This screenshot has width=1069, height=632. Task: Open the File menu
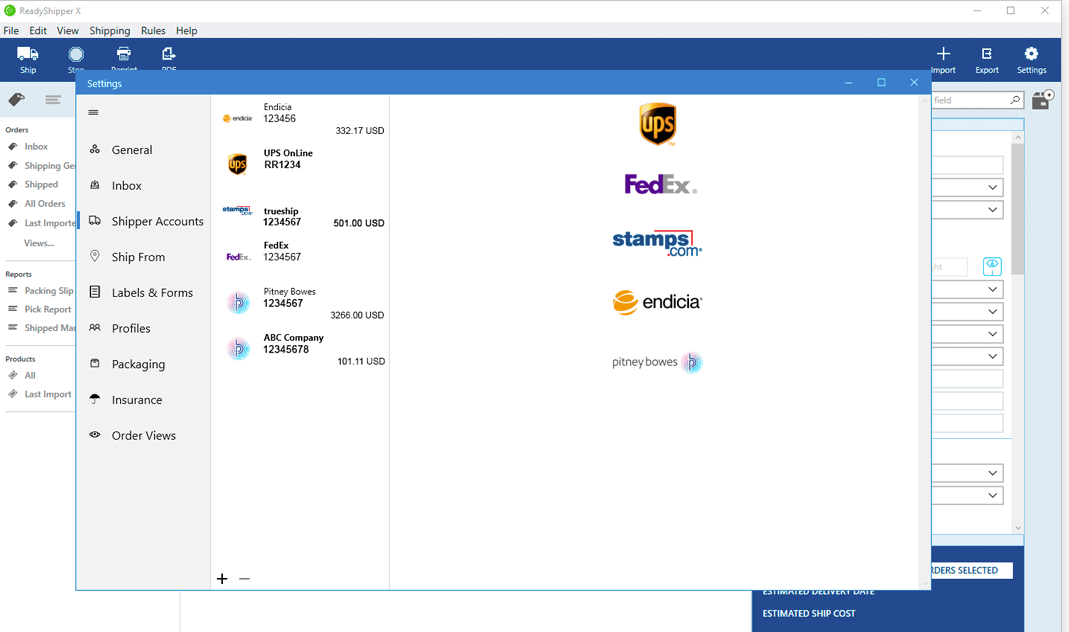[x=11, y=31]
